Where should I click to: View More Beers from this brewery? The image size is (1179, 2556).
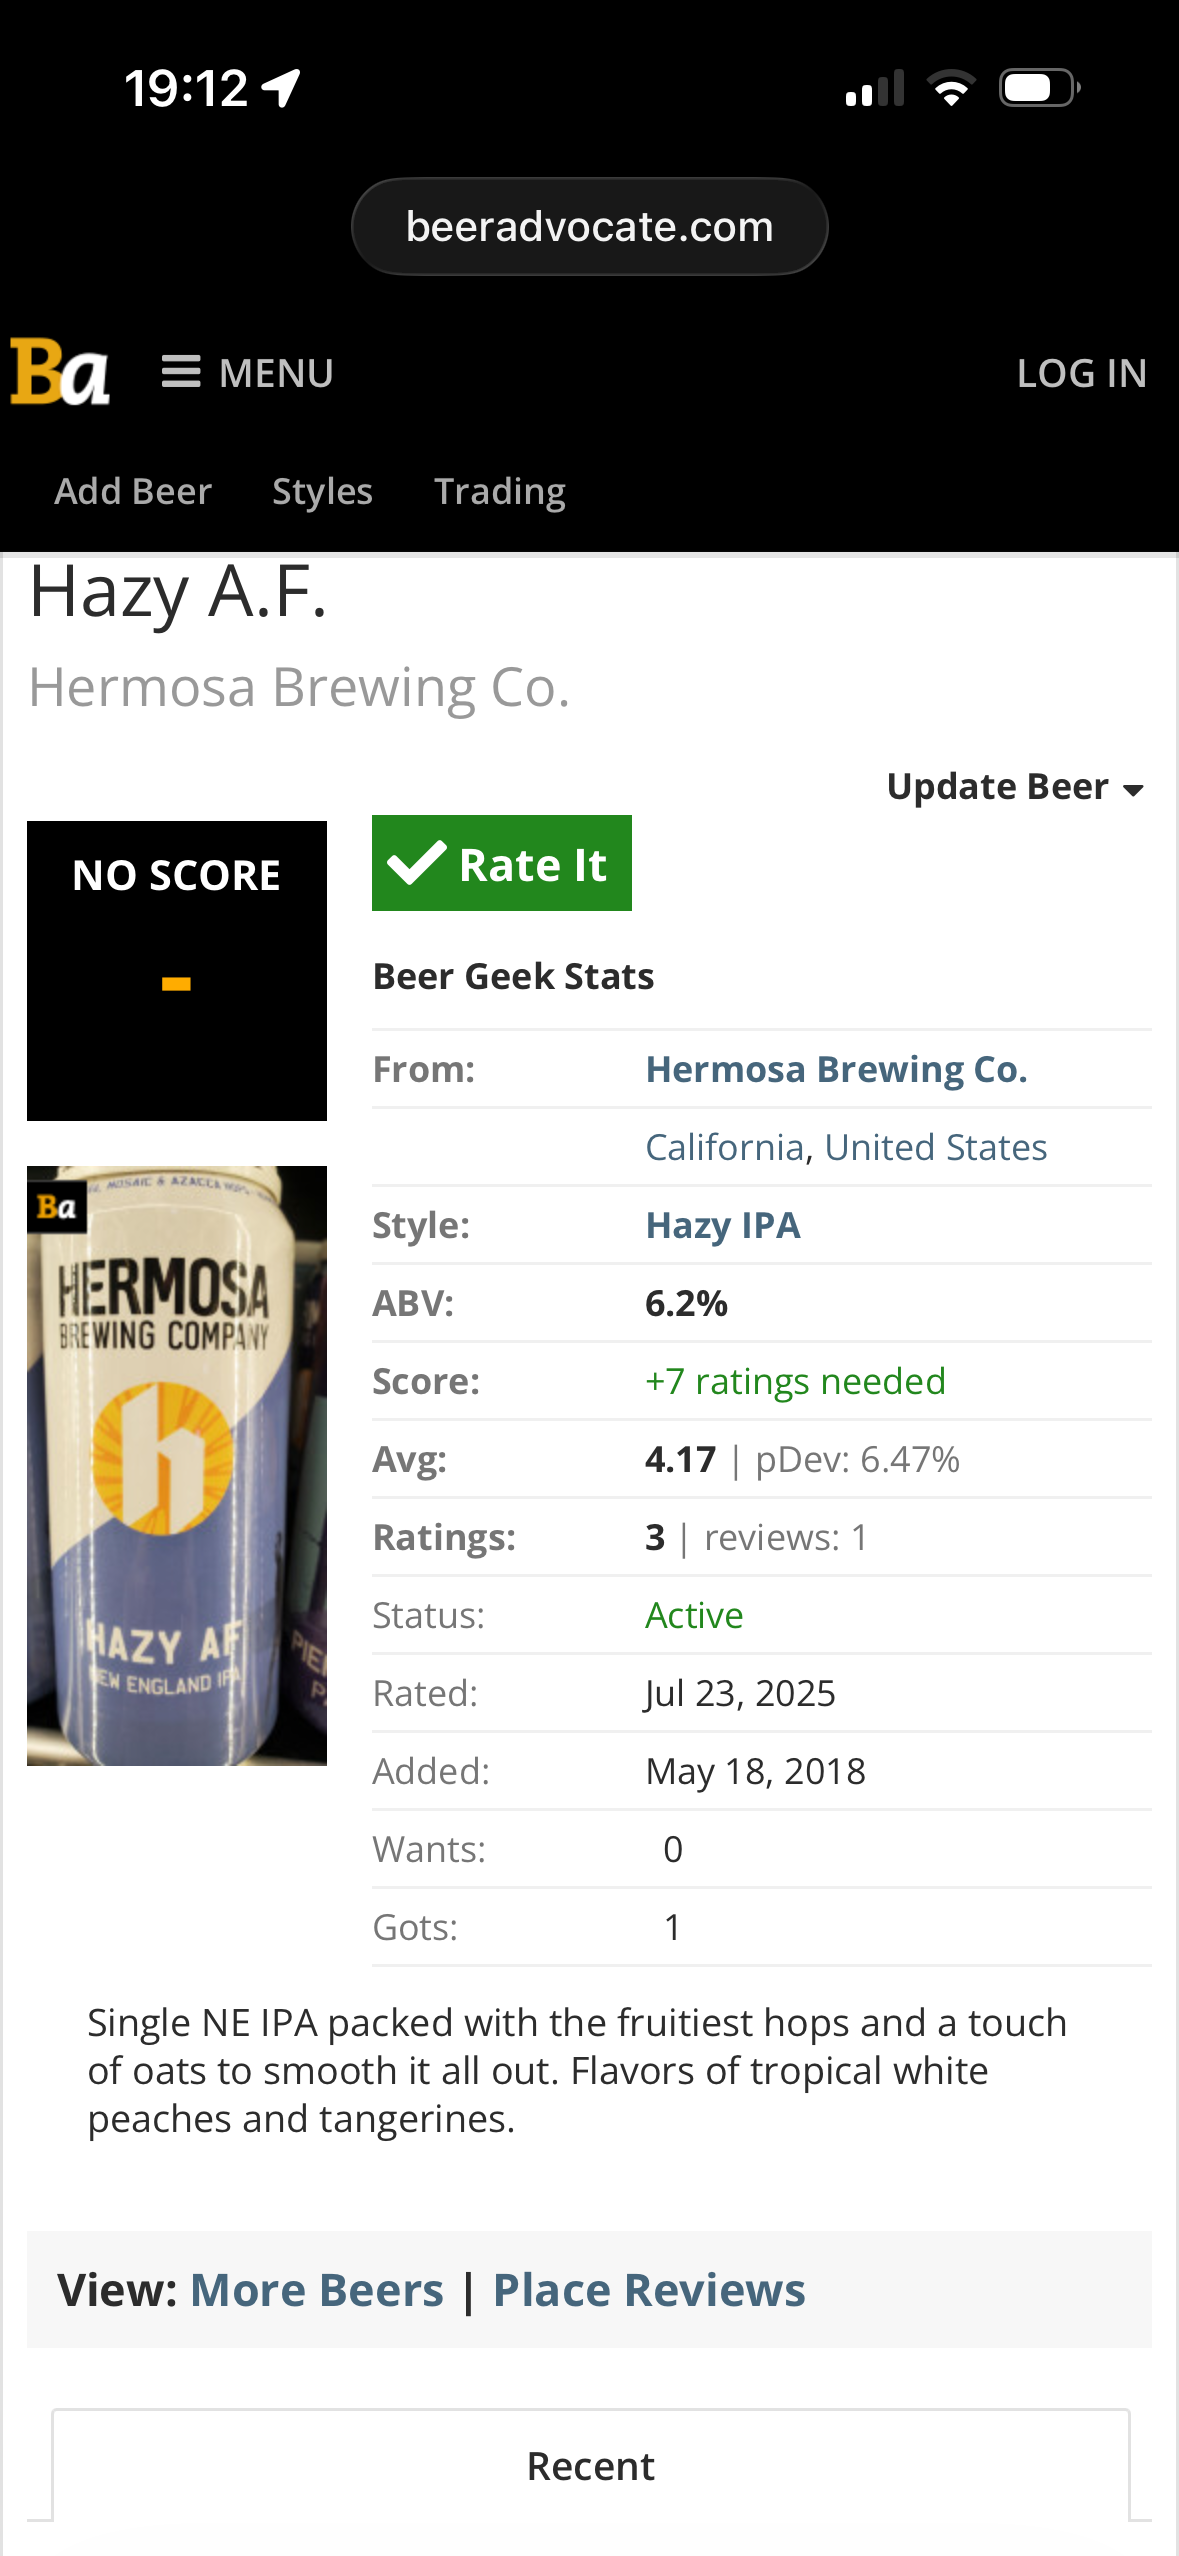[x=316, y=2290]
